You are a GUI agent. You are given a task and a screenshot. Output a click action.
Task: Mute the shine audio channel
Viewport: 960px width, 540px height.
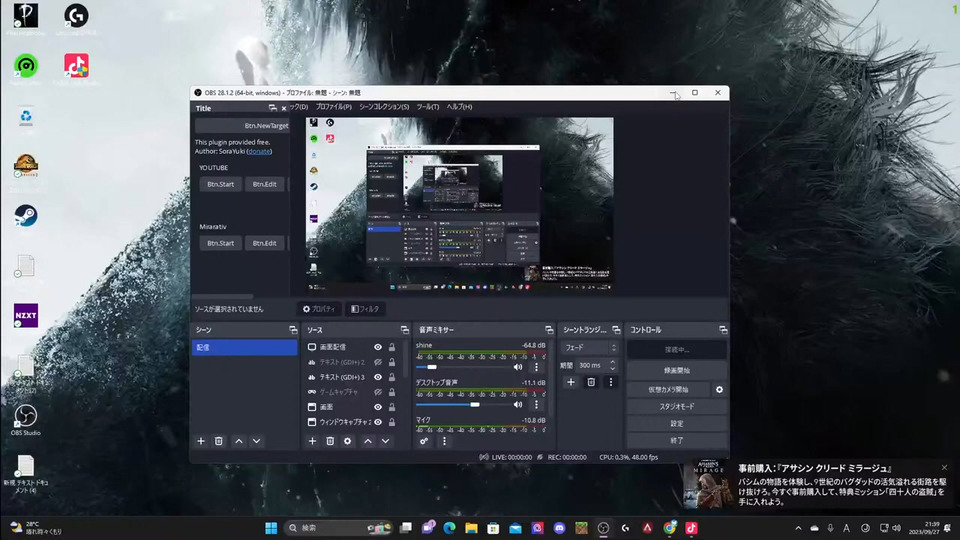[518, 367]
